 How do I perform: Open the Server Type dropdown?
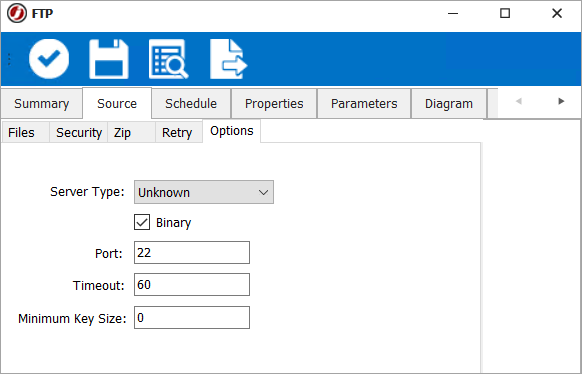point(204,192)
